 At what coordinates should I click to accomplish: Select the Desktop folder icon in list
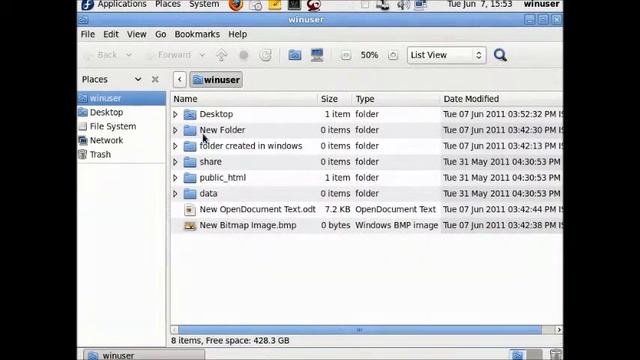[190, 114]
